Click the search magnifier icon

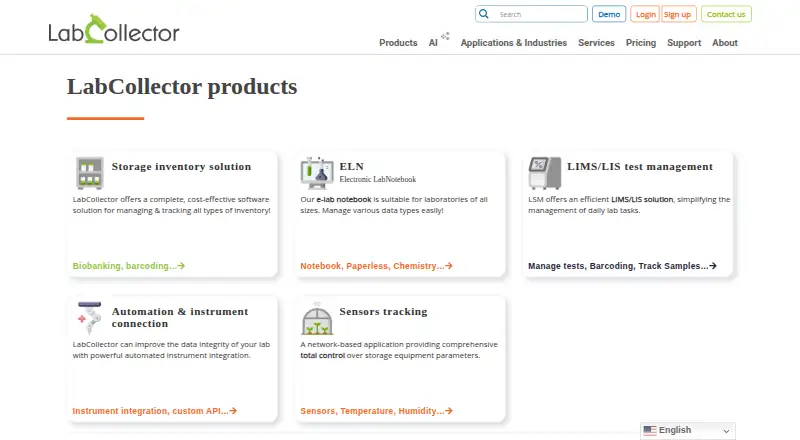click(484, 14)
